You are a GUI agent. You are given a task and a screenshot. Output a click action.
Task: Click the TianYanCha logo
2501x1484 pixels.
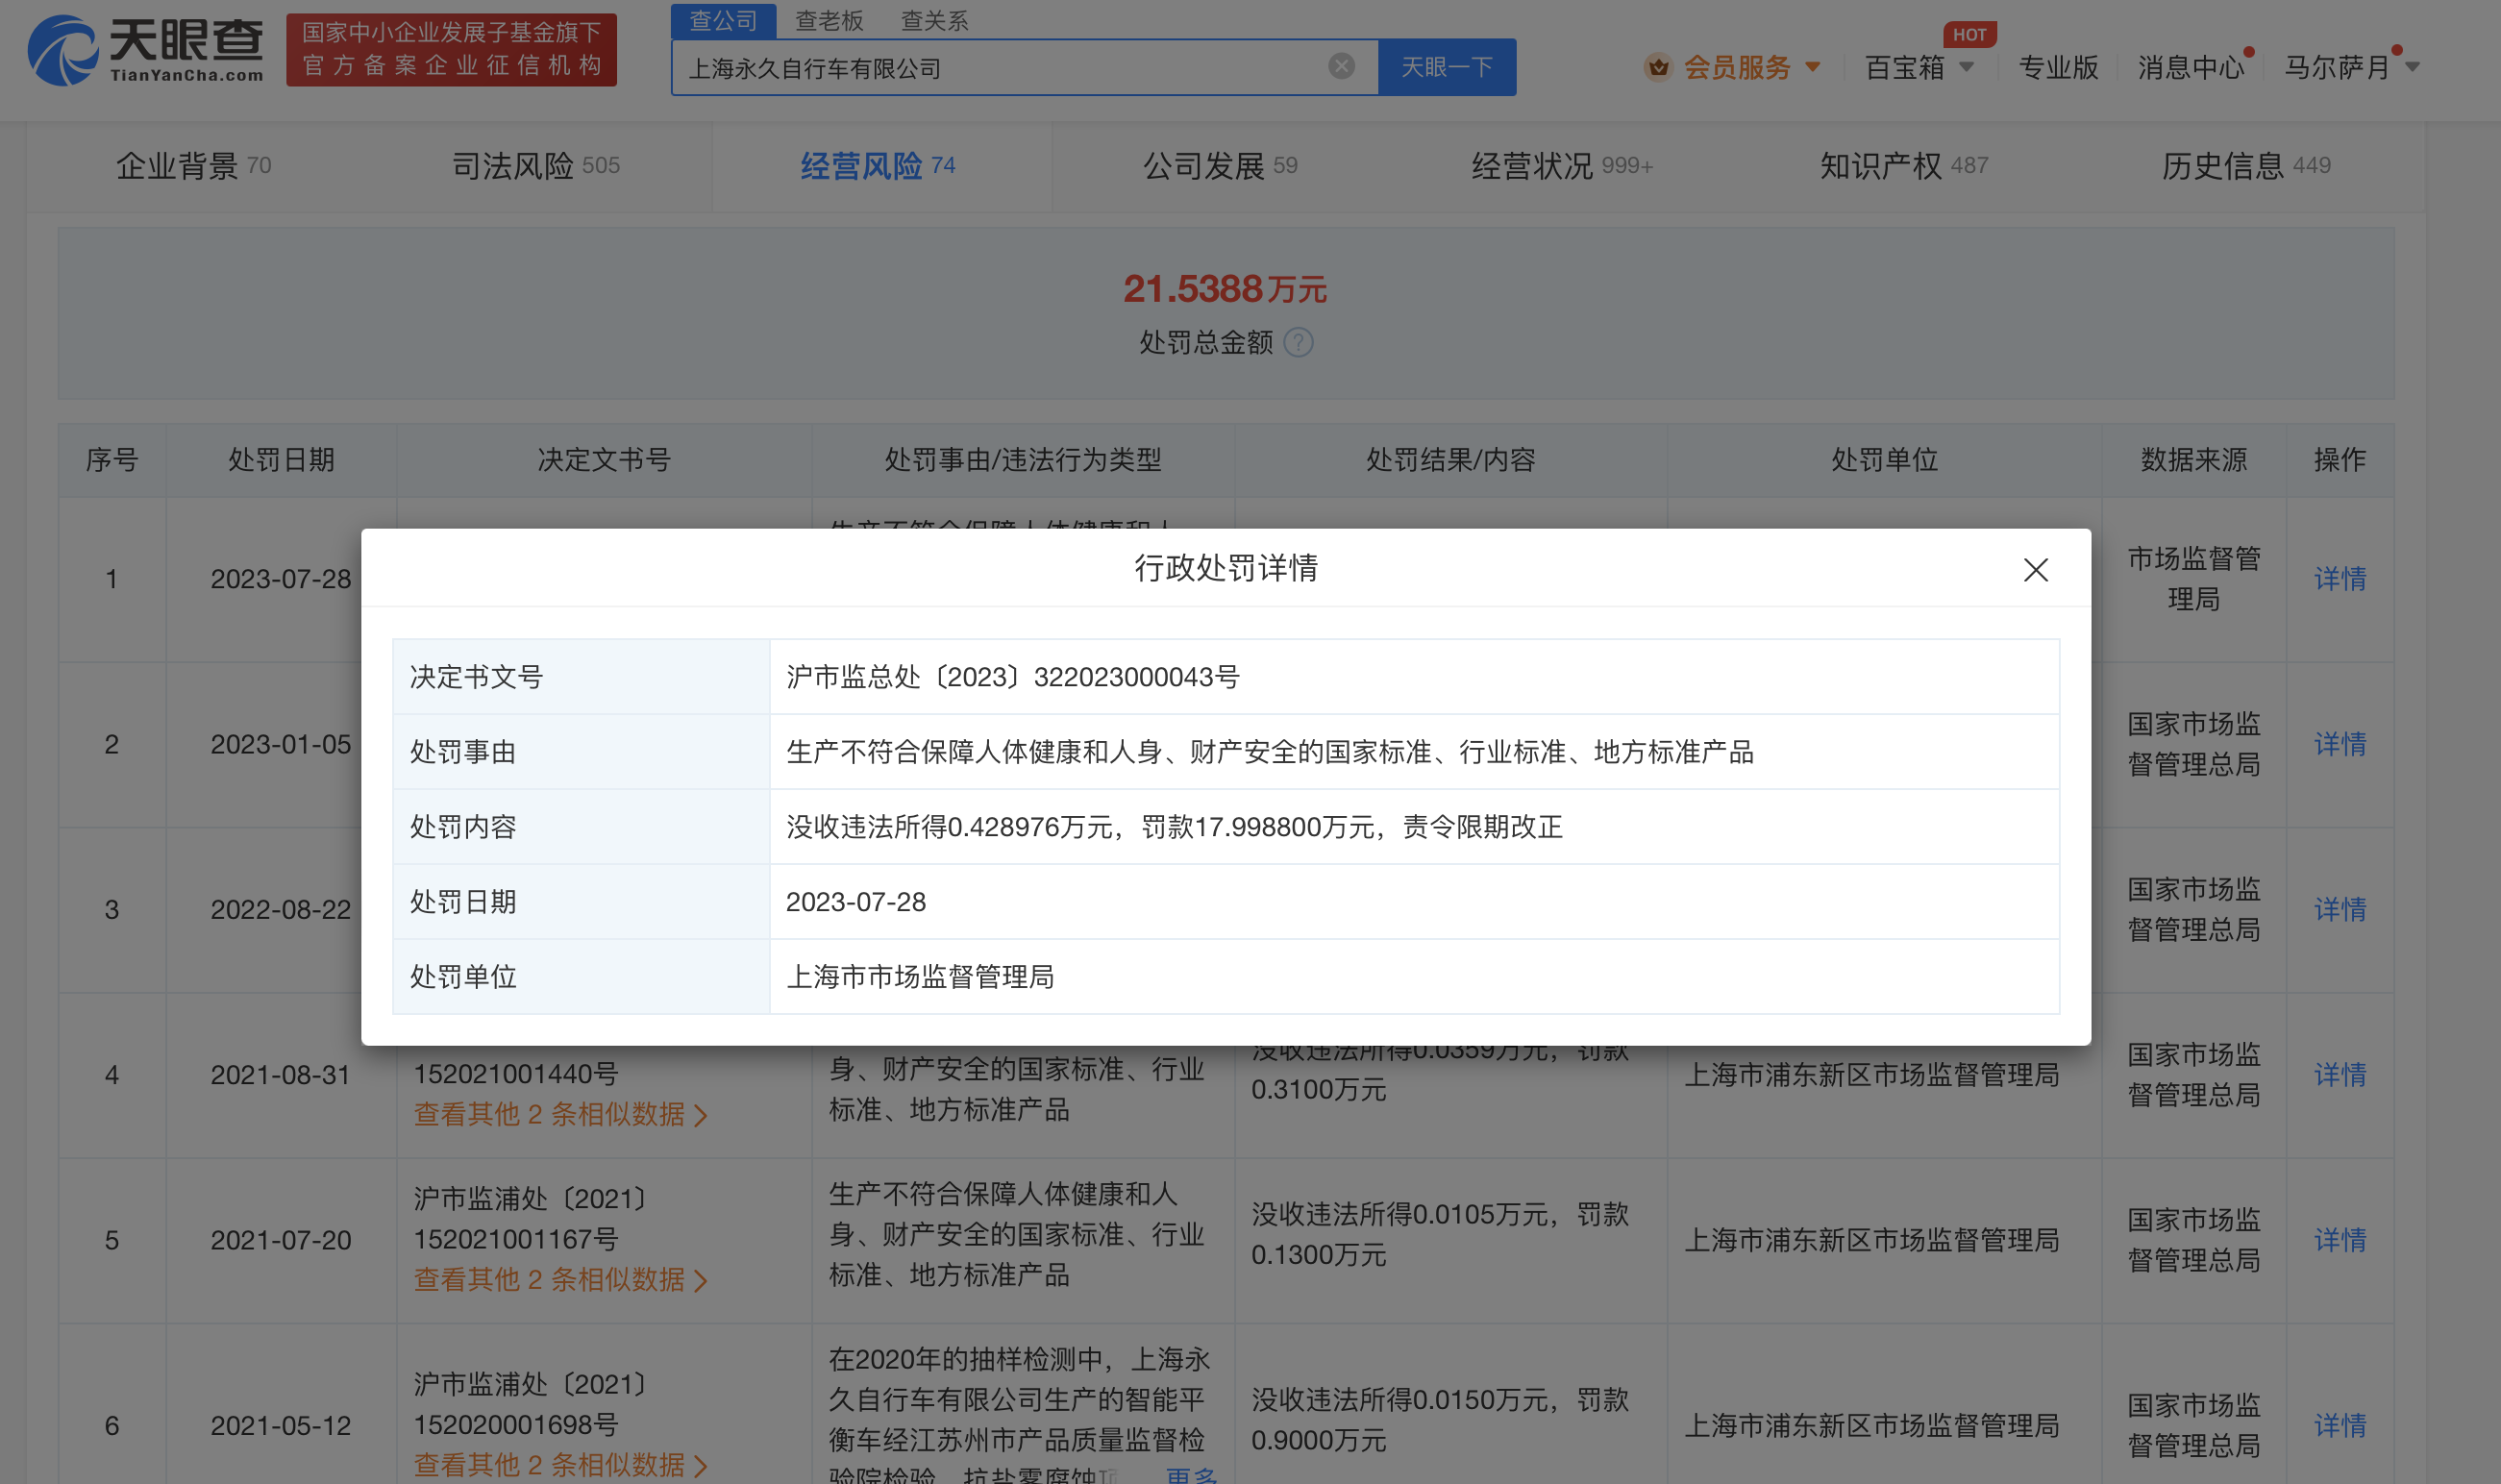[146, 49]
